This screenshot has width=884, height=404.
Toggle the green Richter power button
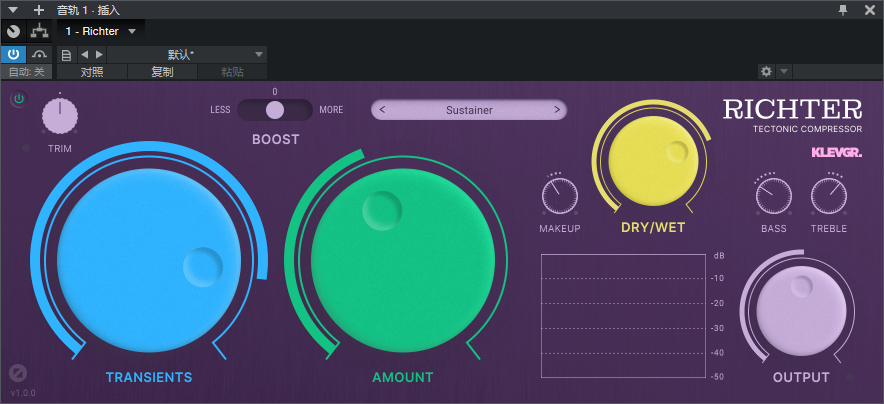click(19, 100)
